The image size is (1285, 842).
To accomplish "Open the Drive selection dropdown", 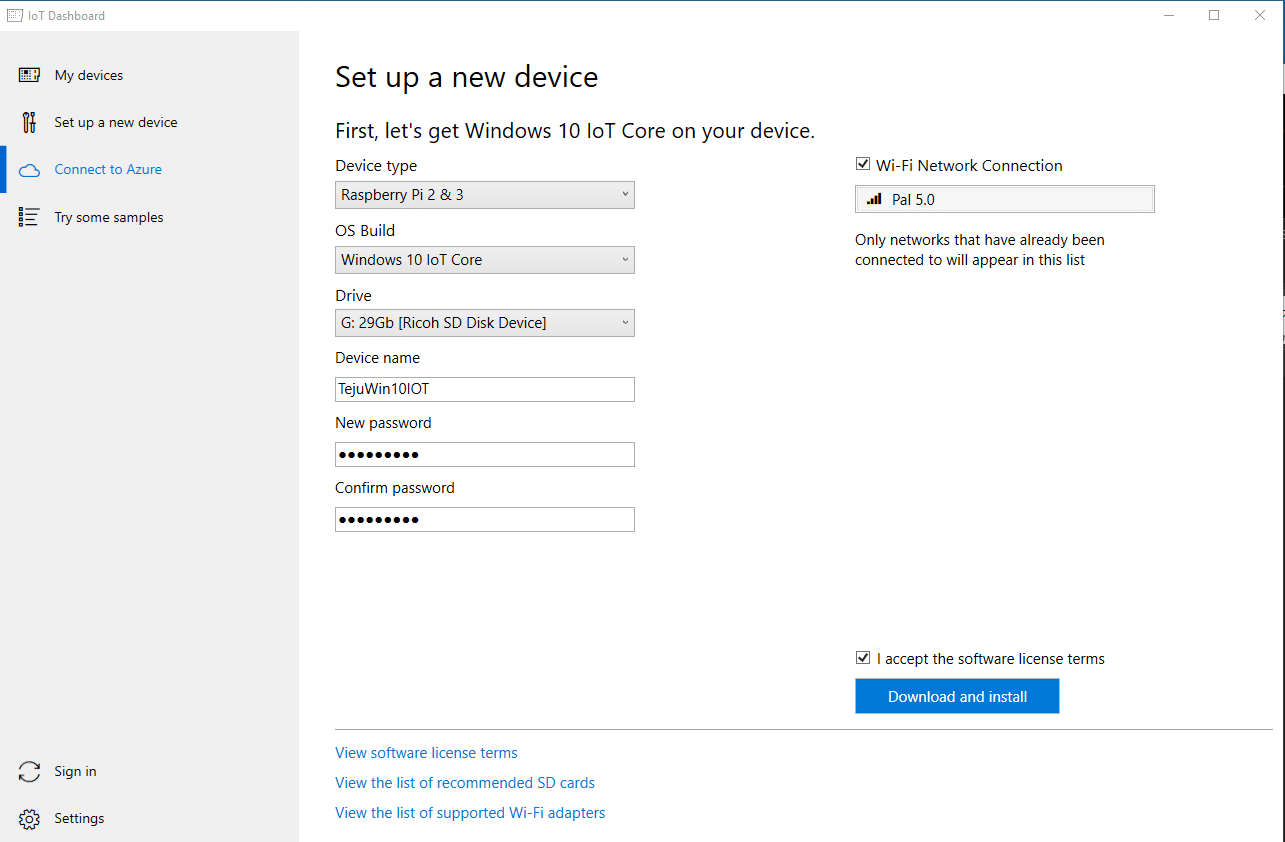I will click(485, 323).
